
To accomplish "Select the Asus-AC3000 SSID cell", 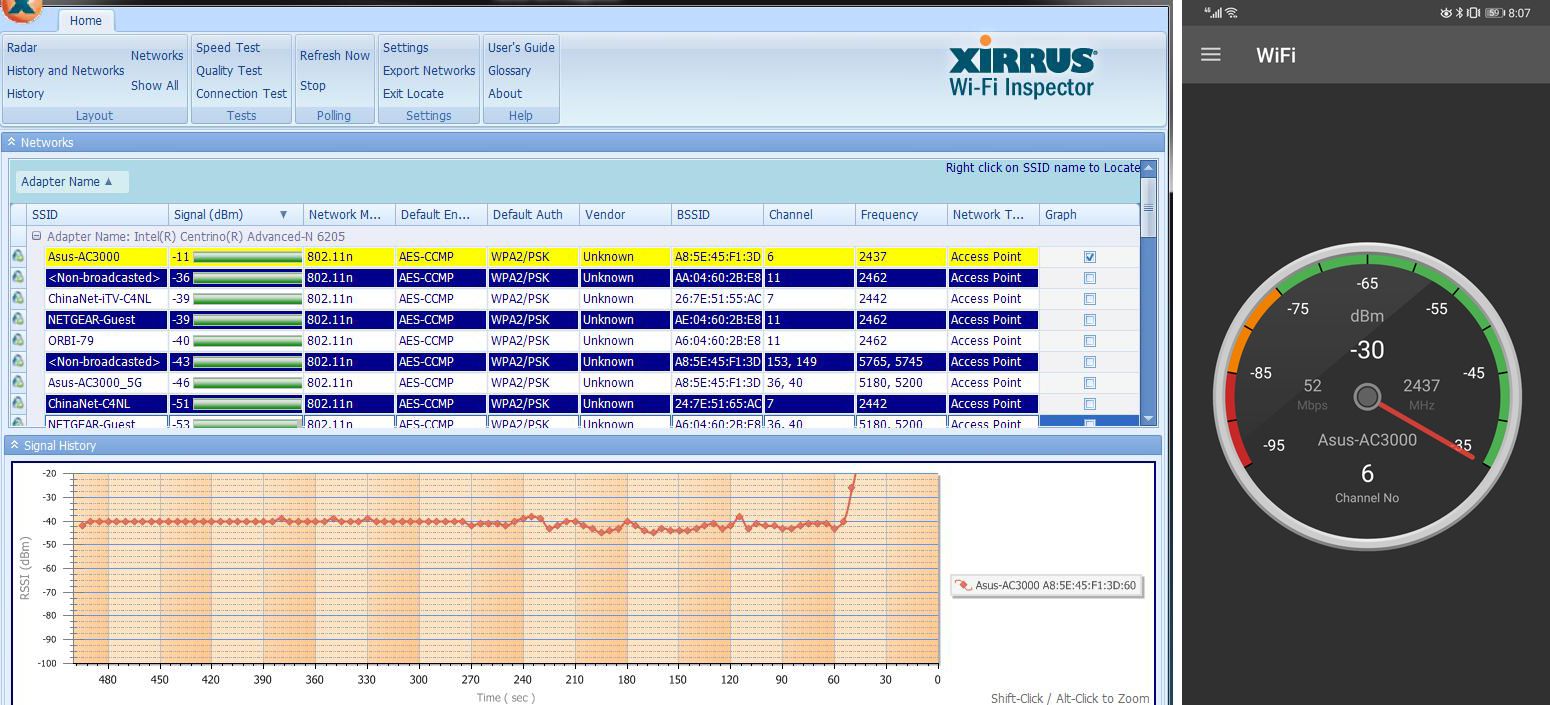I will [x=106, y=257].
